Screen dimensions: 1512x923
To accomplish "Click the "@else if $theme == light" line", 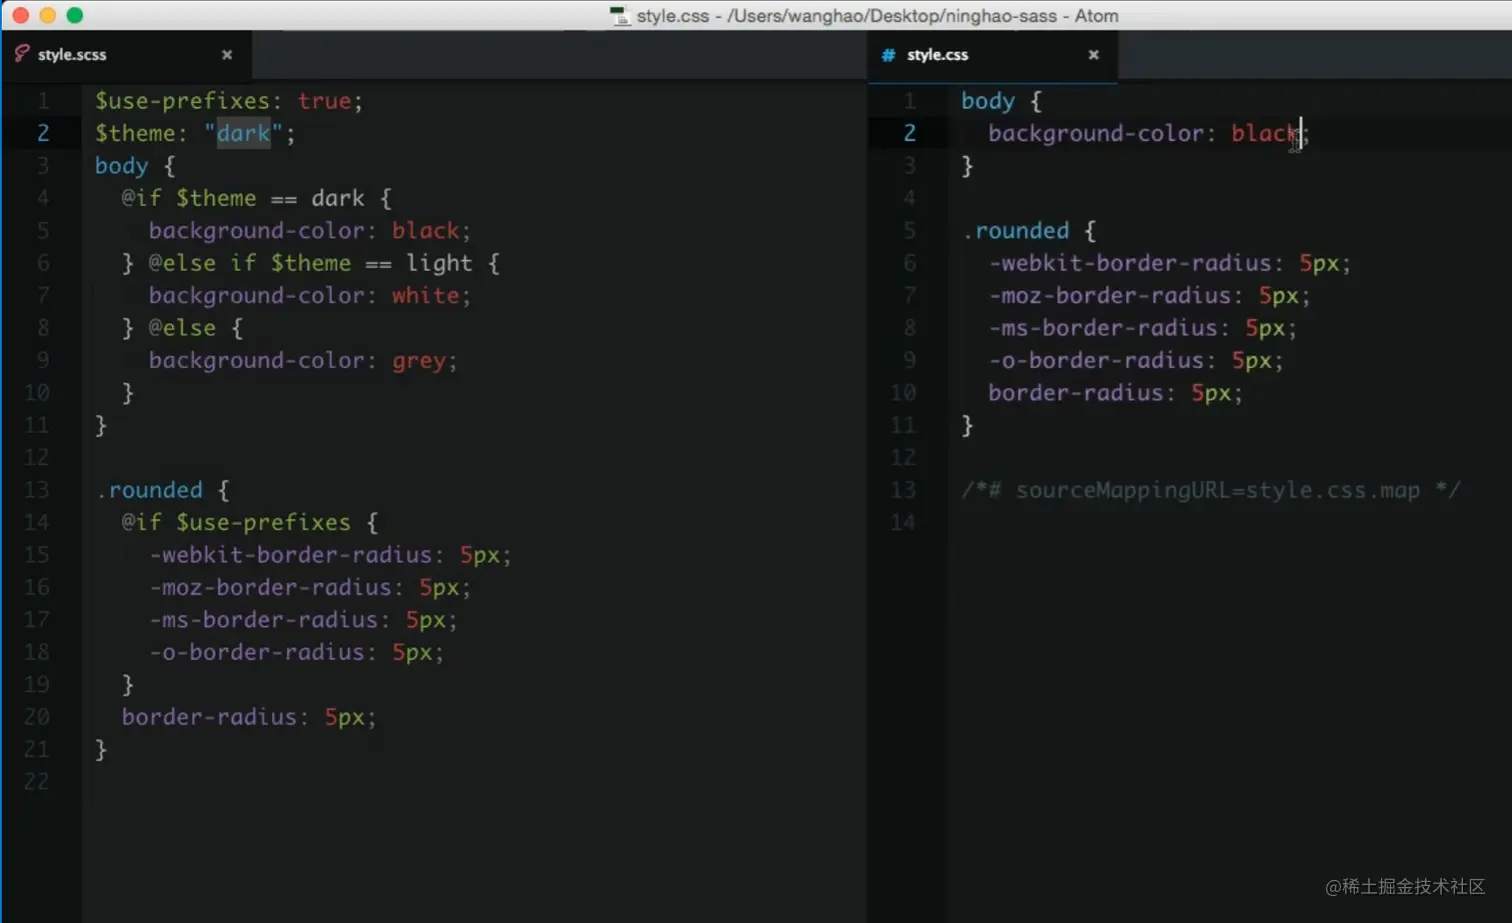I will [311, 263].
